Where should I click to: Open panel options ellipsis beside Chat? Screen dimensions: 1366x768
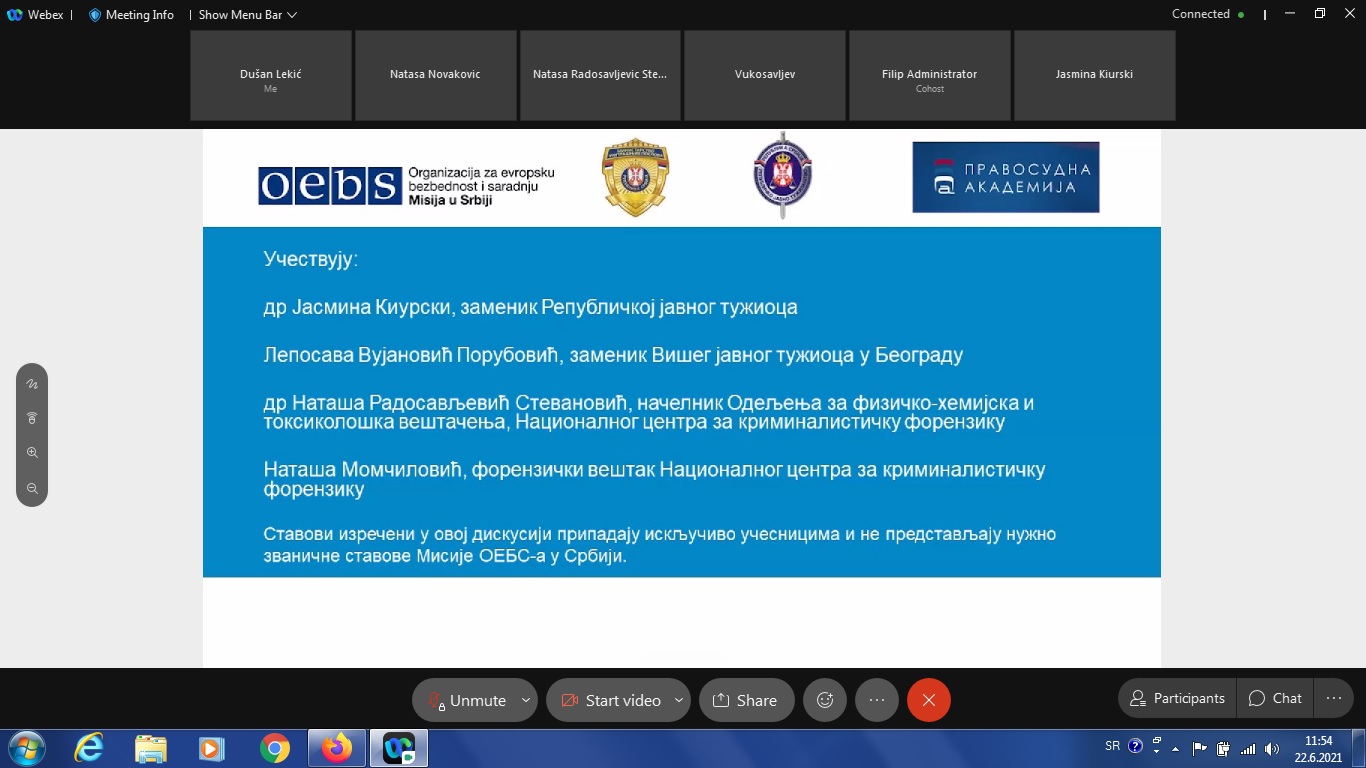coord(1333,698)
